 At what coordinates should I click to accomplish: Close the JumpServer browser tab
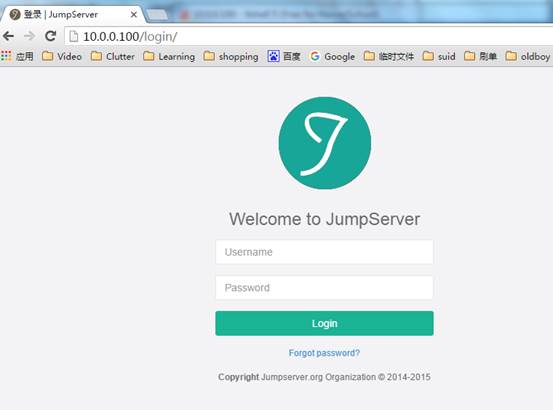pyautogui.click(x=134, y=15)
